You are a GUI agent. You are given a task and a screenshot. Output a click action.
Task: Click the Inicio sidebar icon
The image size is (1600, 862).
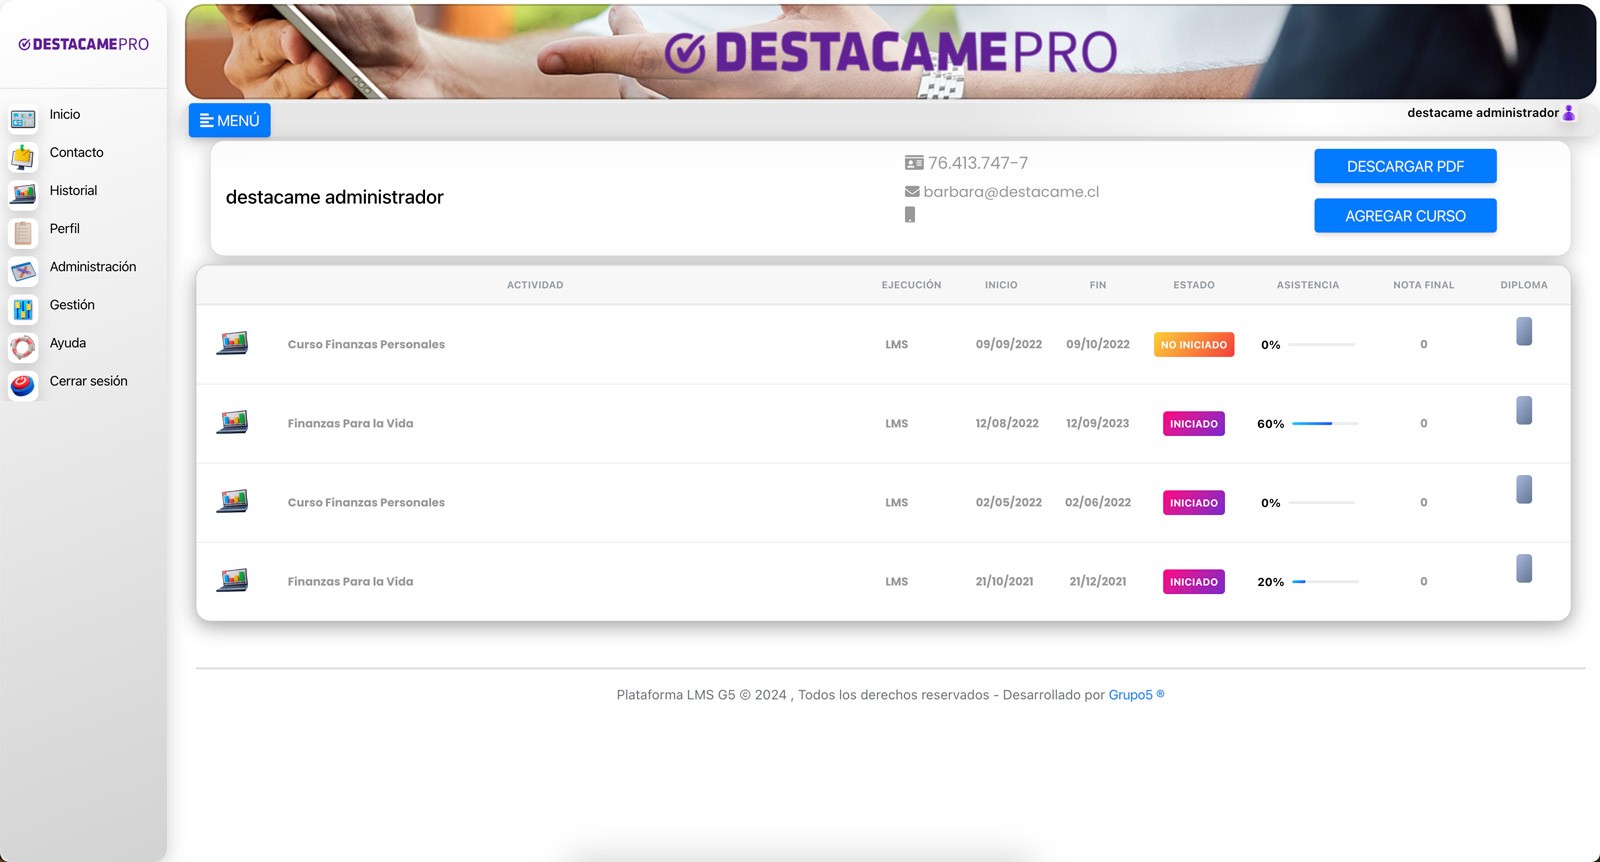coord(23,119)
